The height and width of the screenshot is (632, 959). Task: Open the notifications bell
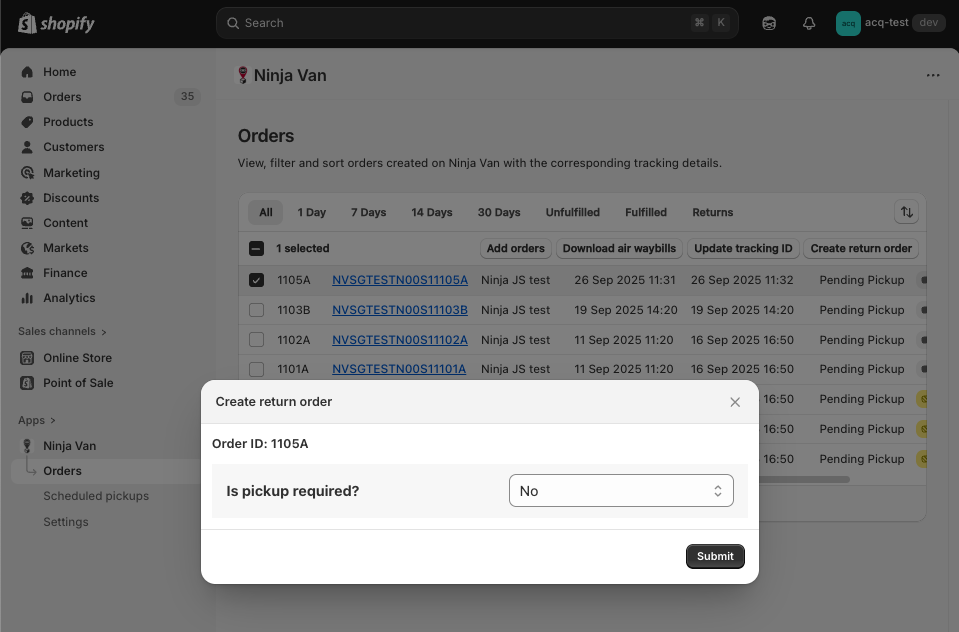click(809, 23)
